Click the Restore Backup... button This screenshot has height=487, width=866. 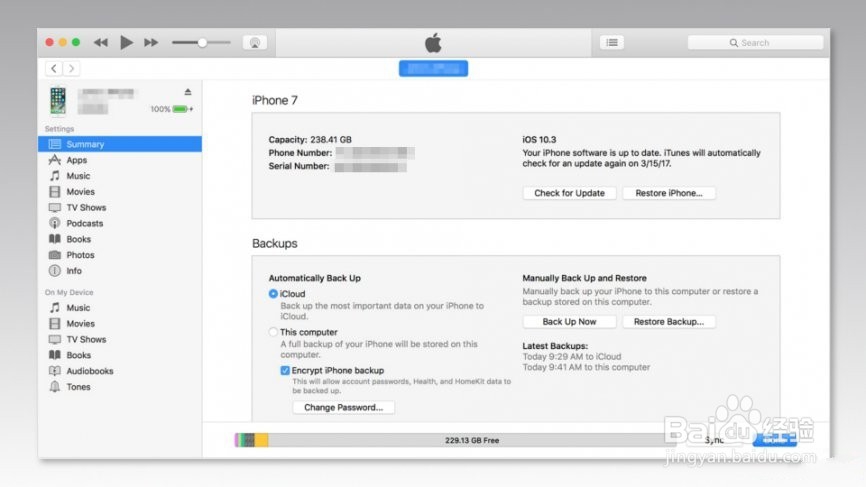(x=669, y=322)
